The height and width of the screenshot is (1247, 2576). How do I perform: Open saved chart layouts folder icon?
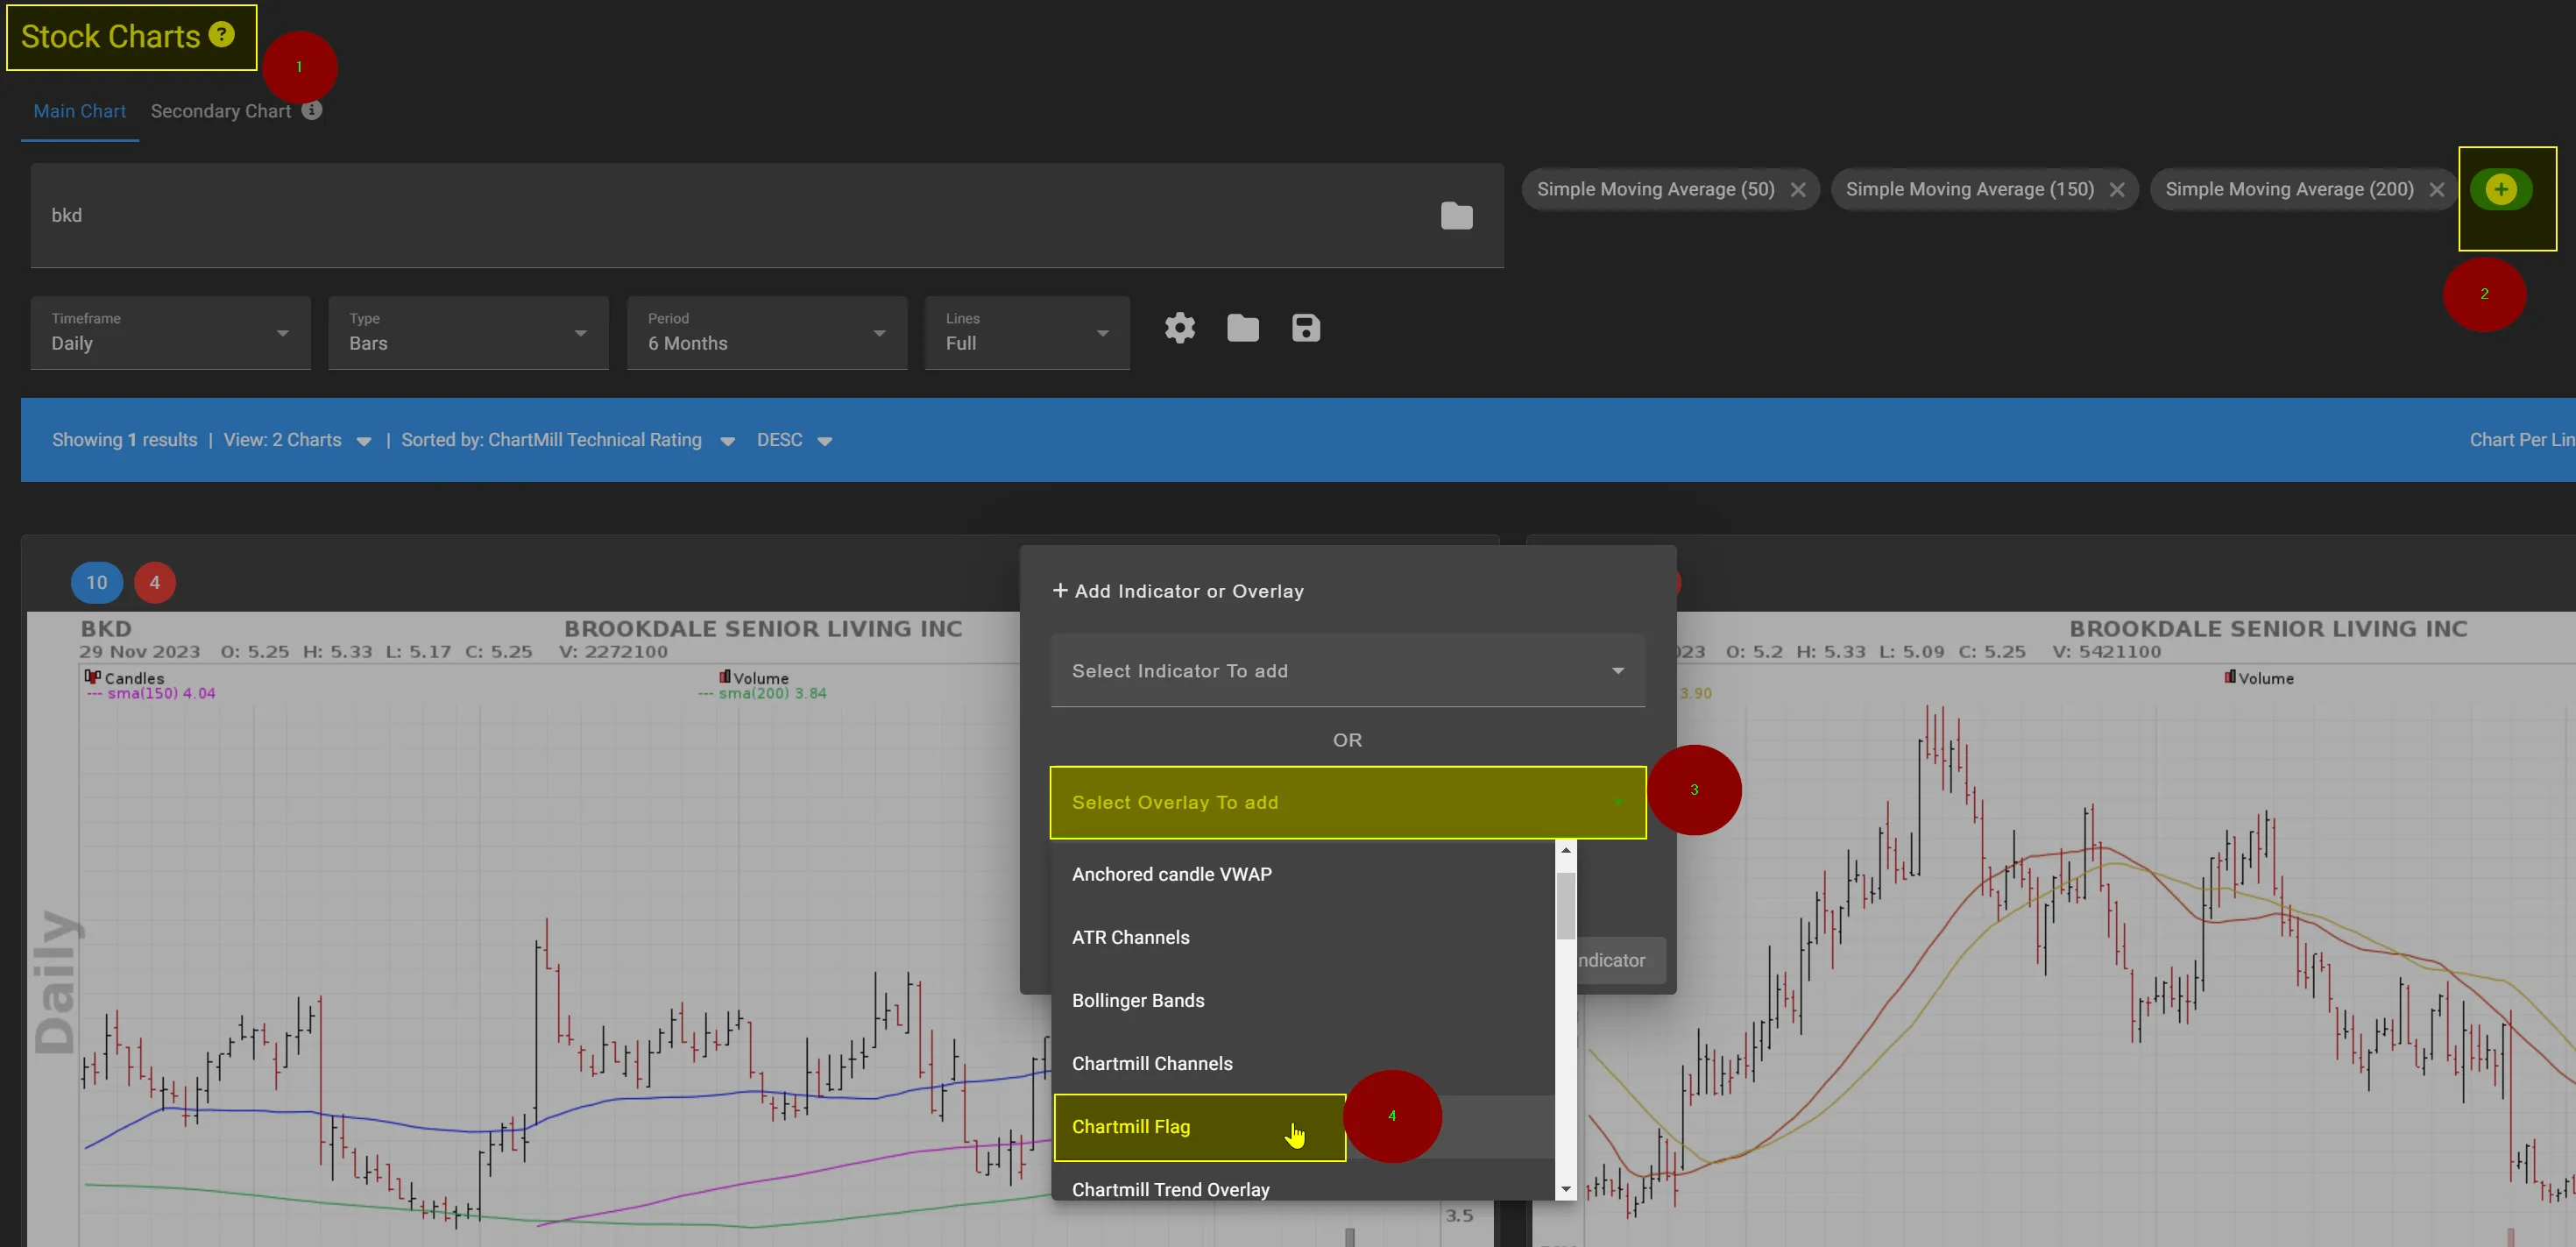pos(1242,328)
